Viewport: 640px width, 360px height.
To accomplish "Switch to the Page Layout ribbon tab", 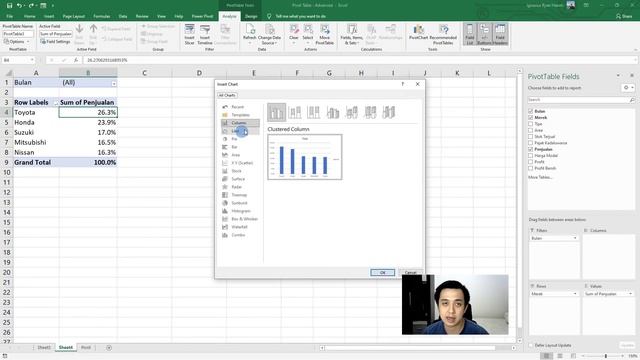I will pyautogui.click(x=74, y=16).
